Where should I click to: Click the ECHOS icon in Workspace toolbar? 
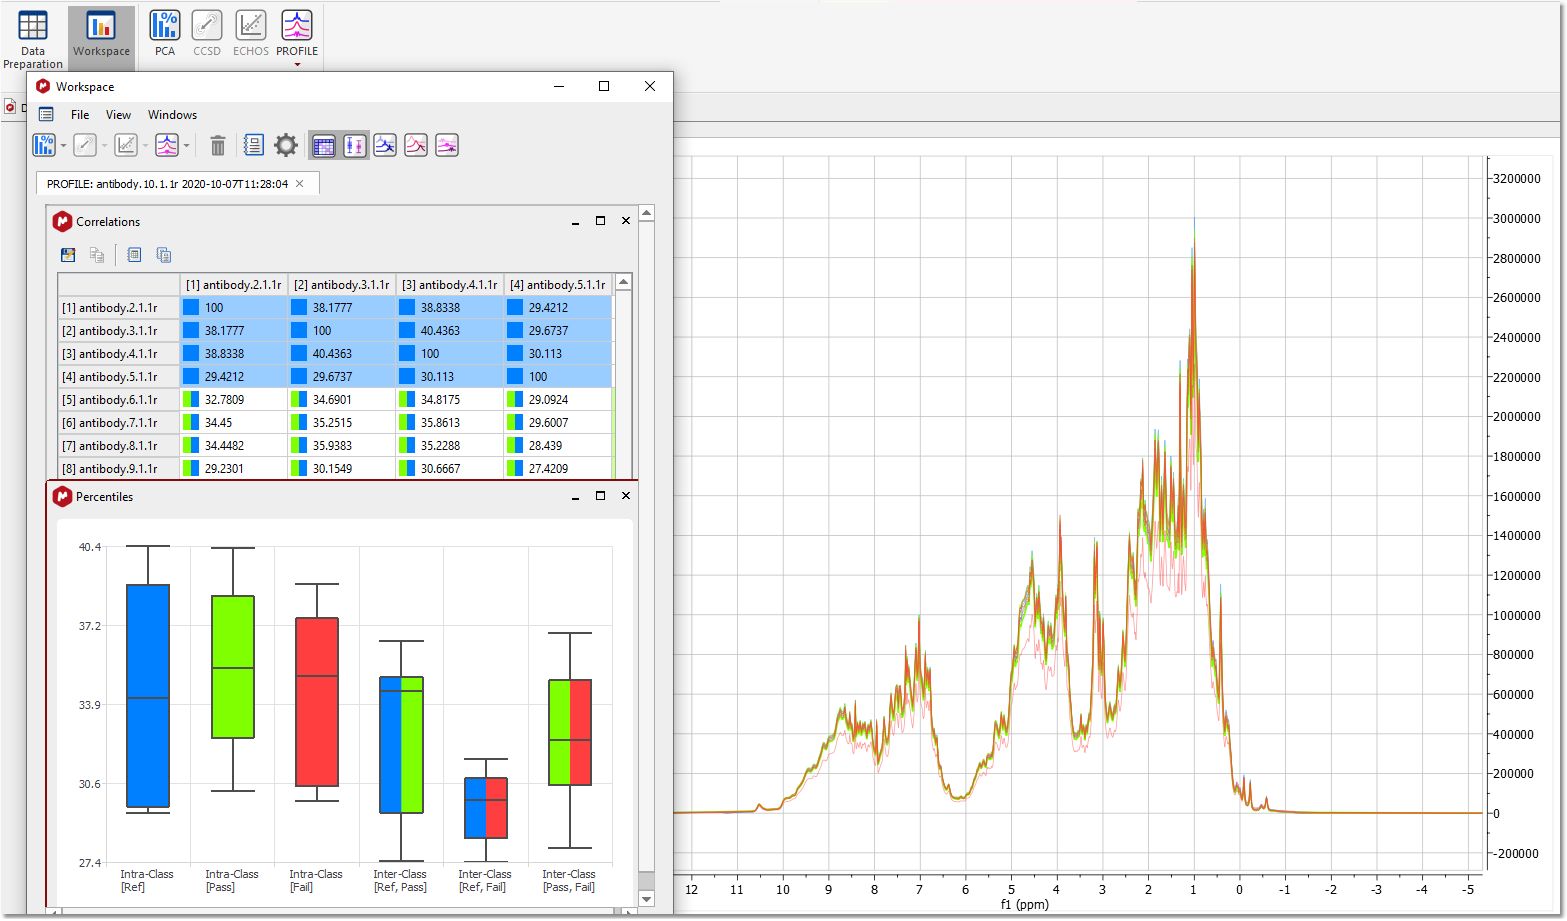(126, 145)
